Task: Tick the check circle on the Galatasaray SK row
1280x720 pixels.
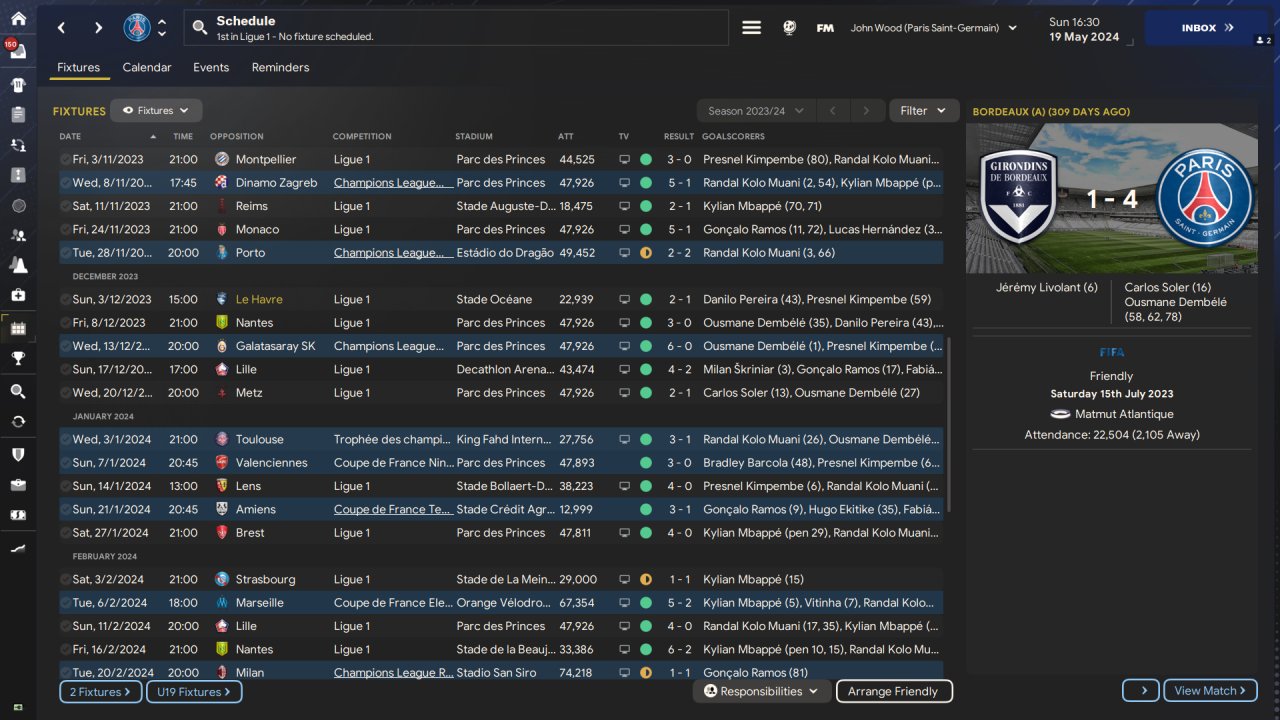Action: 65,346
